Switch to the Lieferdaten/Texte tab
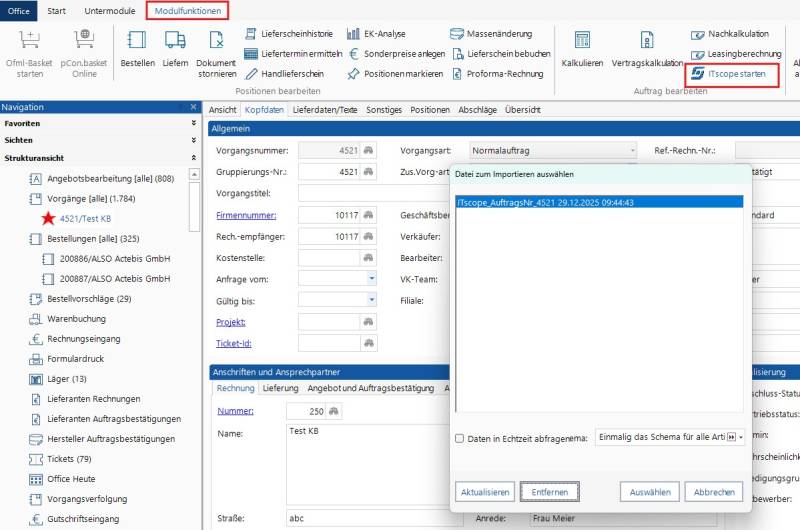 (325, 110)
